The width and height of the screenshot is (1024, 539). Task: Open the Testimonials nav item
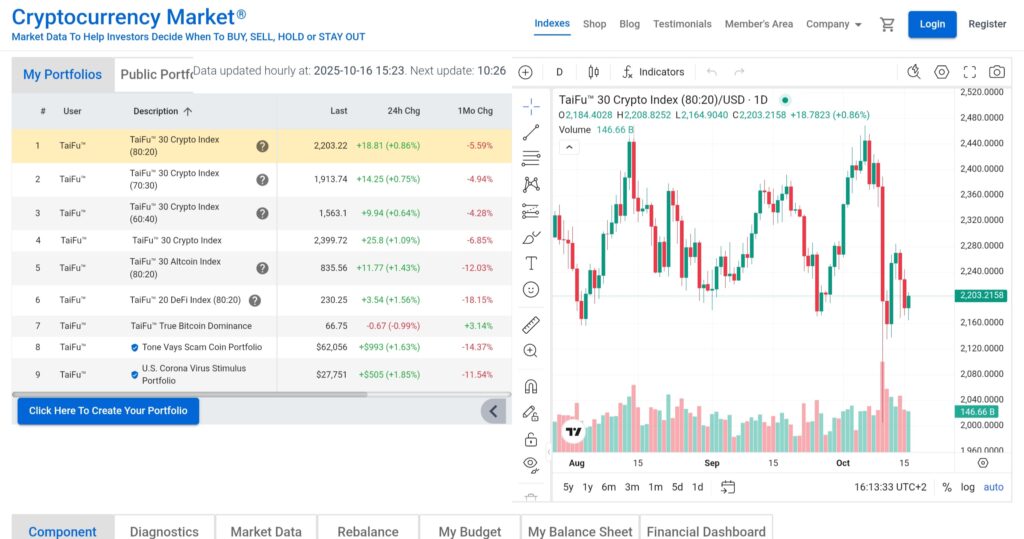coord(682,24)
